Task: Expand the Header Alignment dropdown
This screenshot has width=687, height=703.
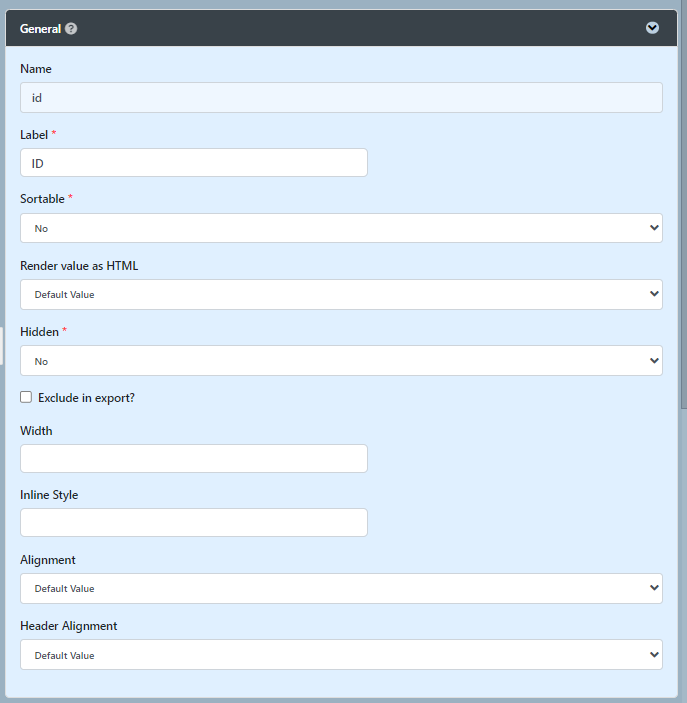Action: pyautogui.click(x=341, y=655)
